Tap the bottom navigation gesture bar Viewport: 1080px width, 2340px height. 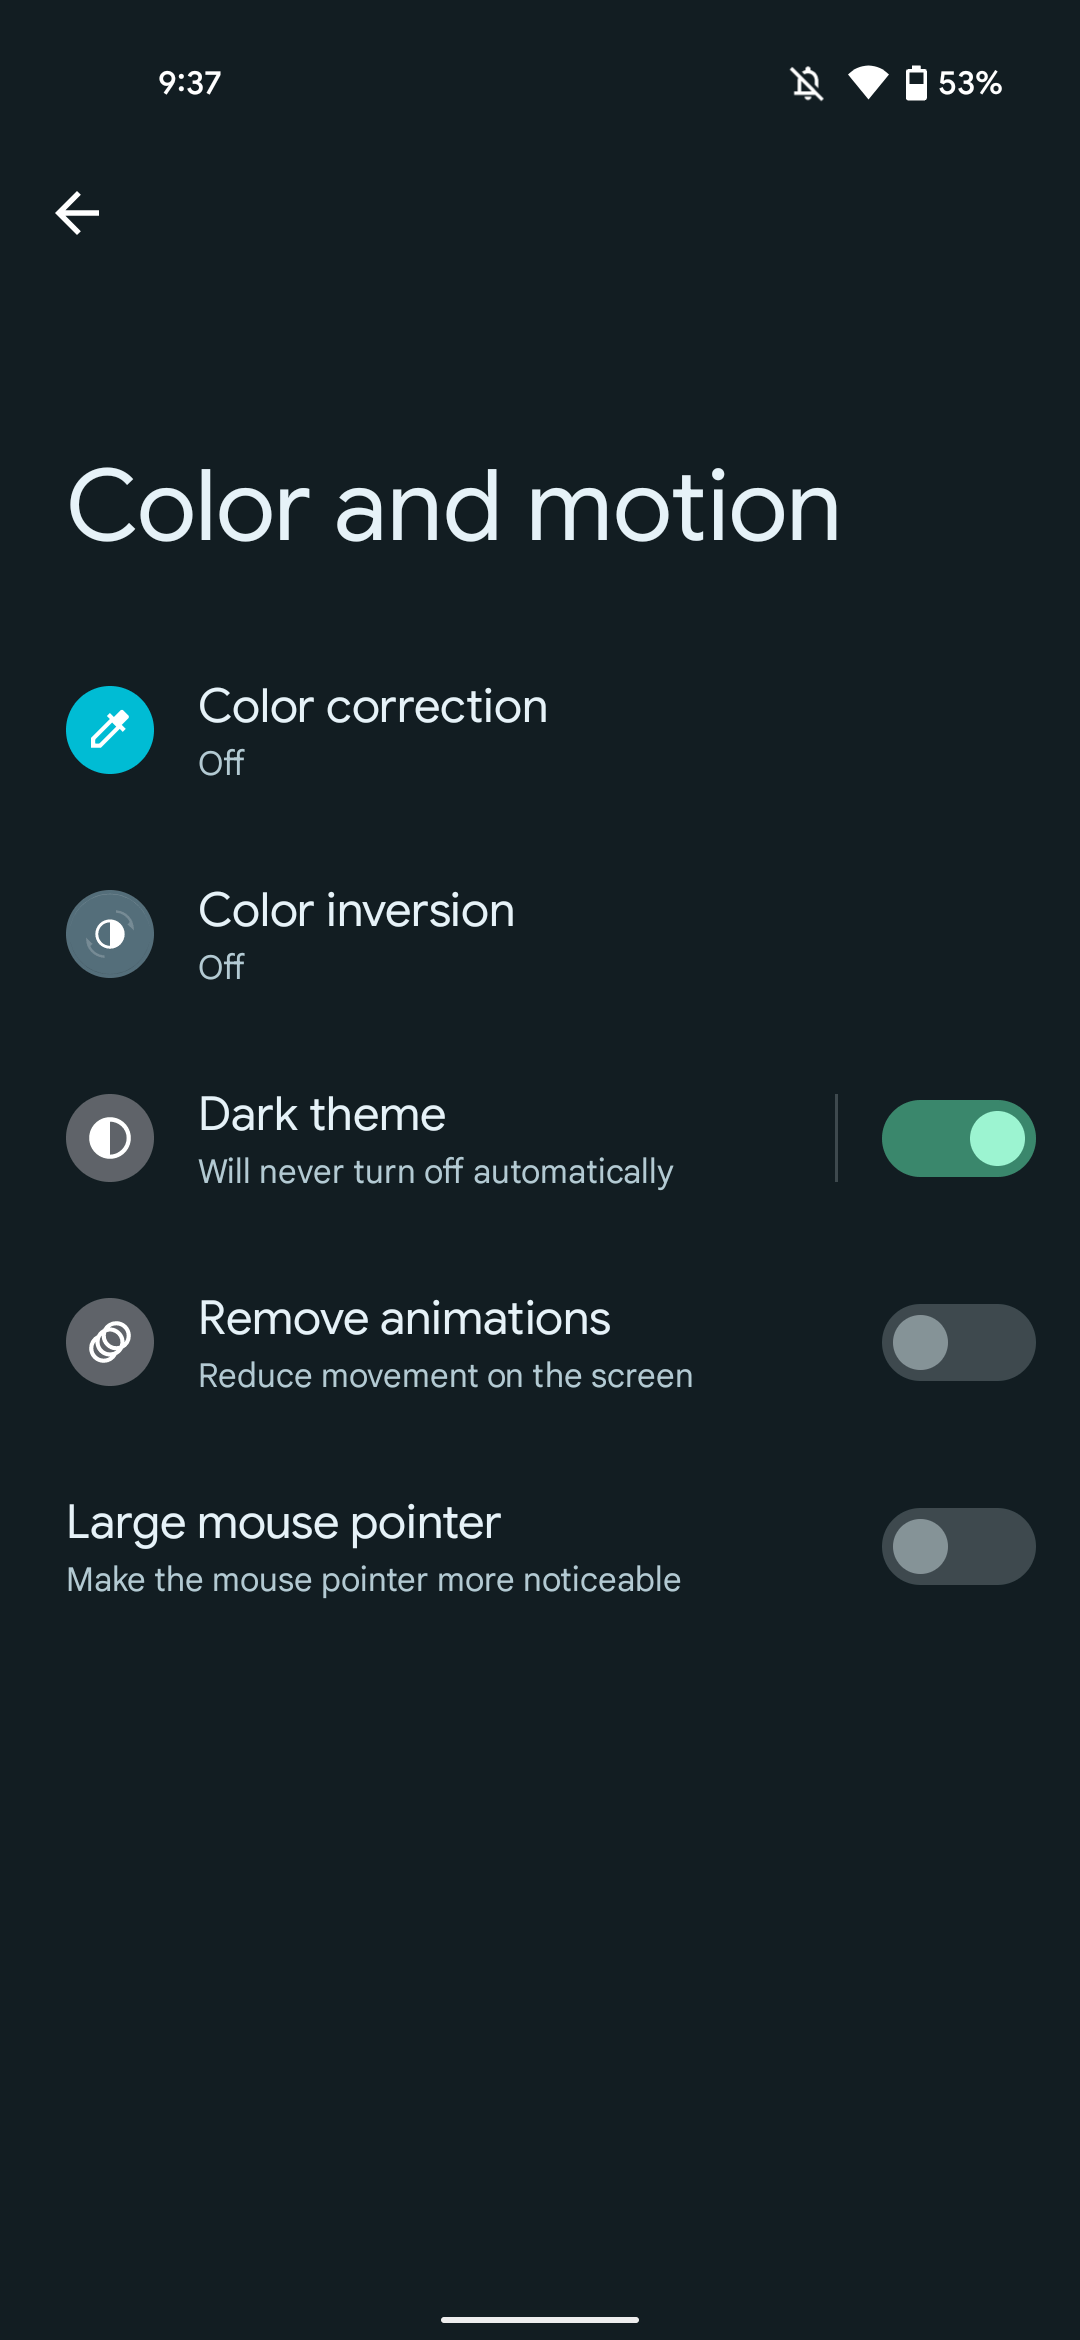click(540, 2319)
